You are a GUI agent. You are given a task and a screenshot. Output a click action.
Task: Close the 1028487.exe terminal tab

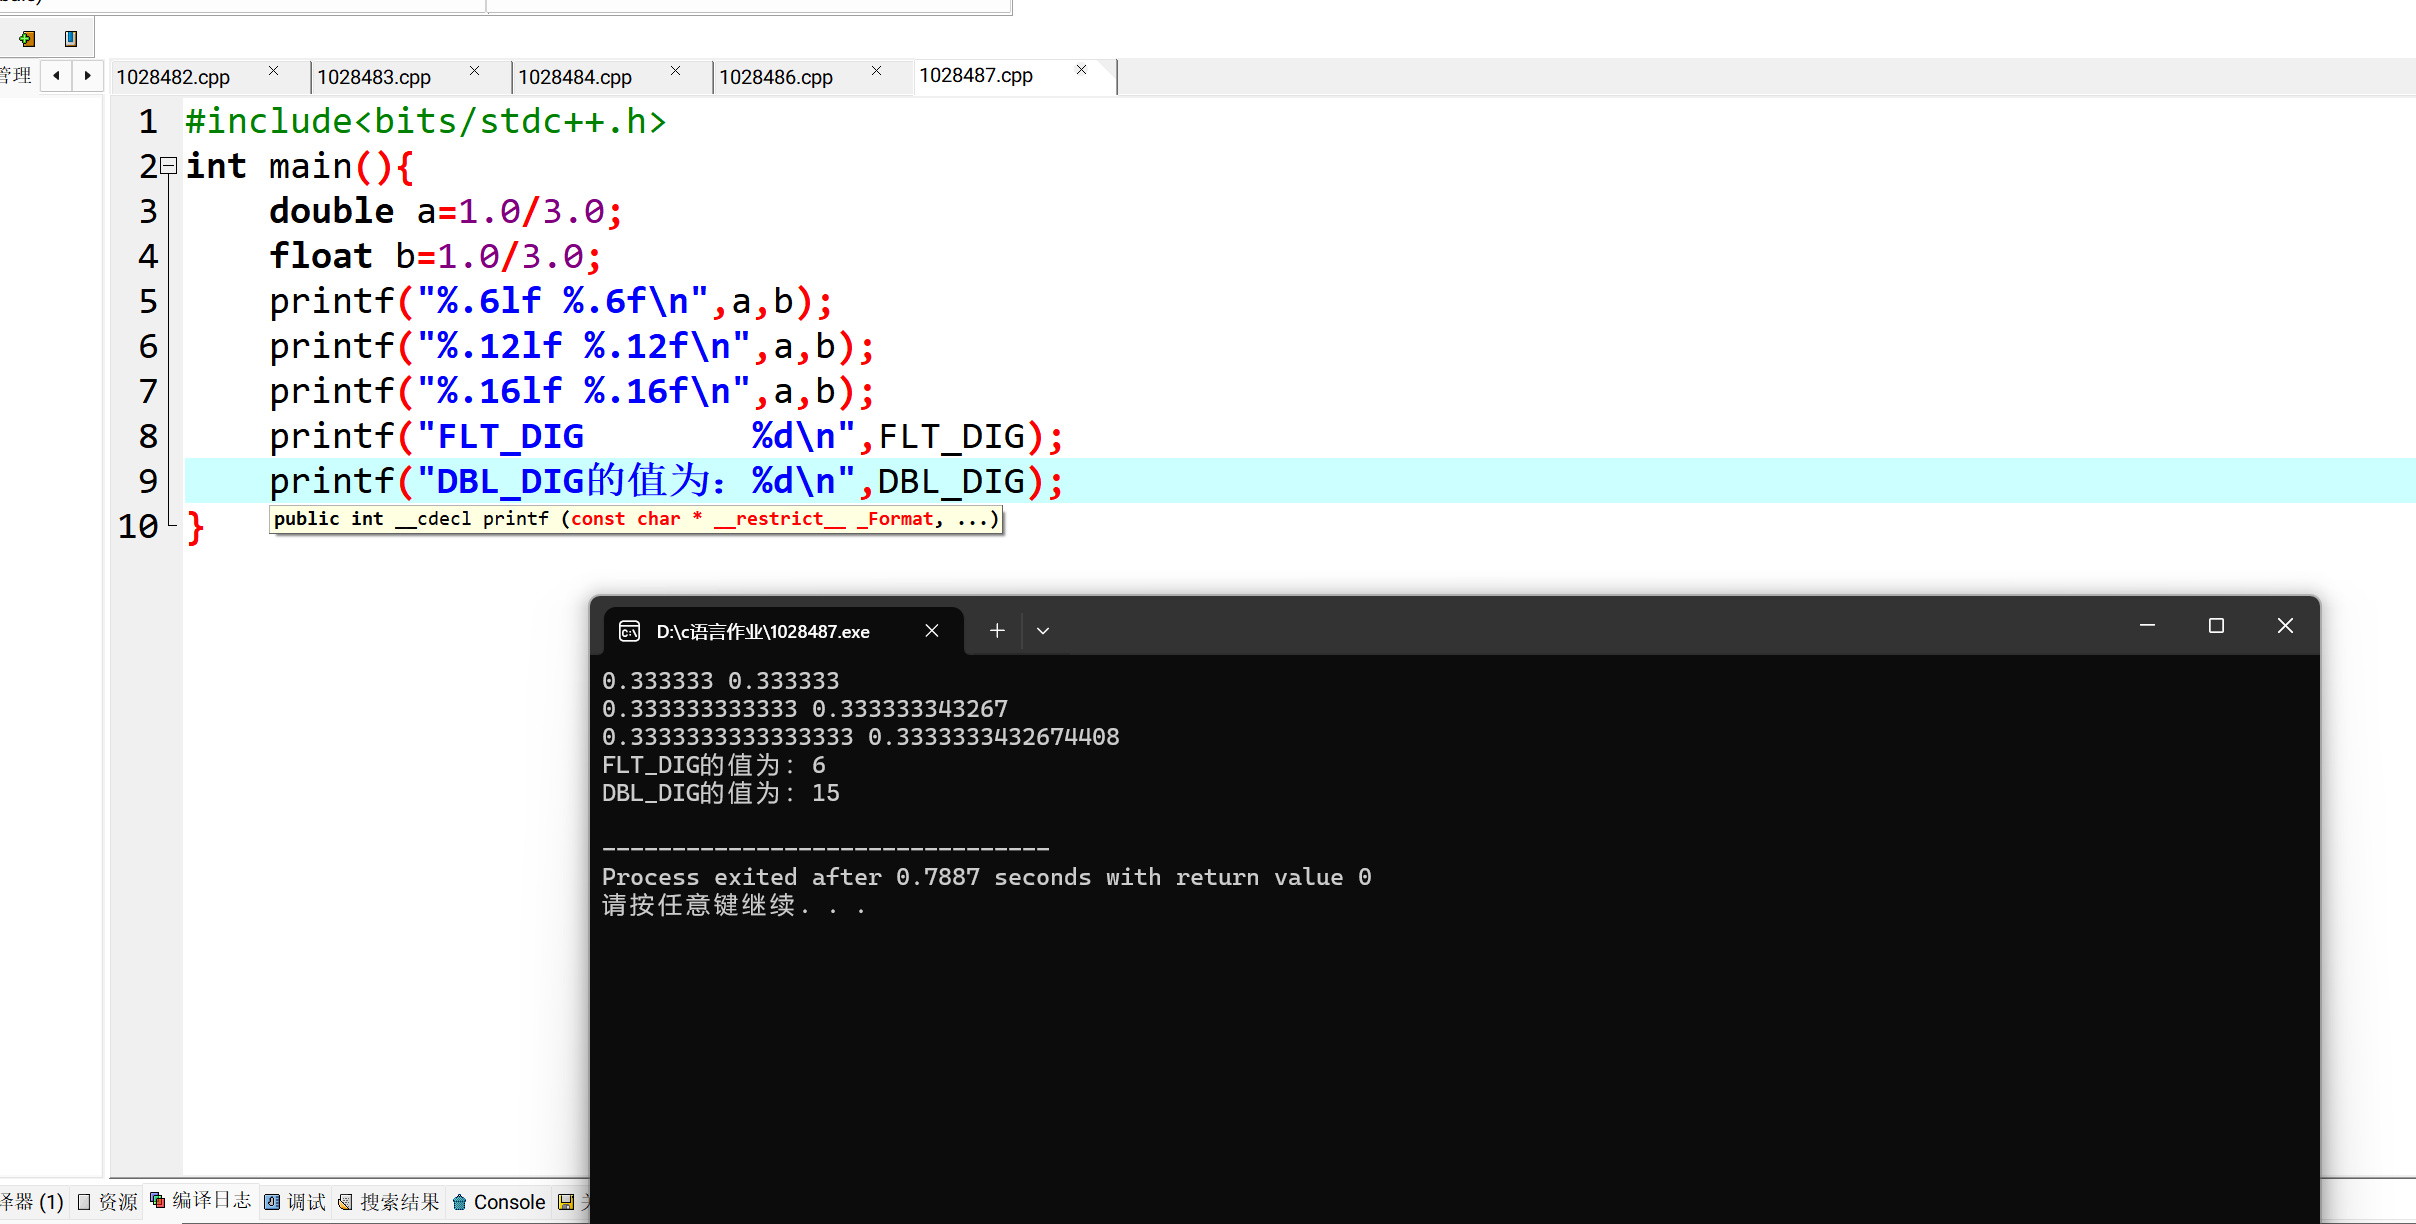[x=931, y=631]
